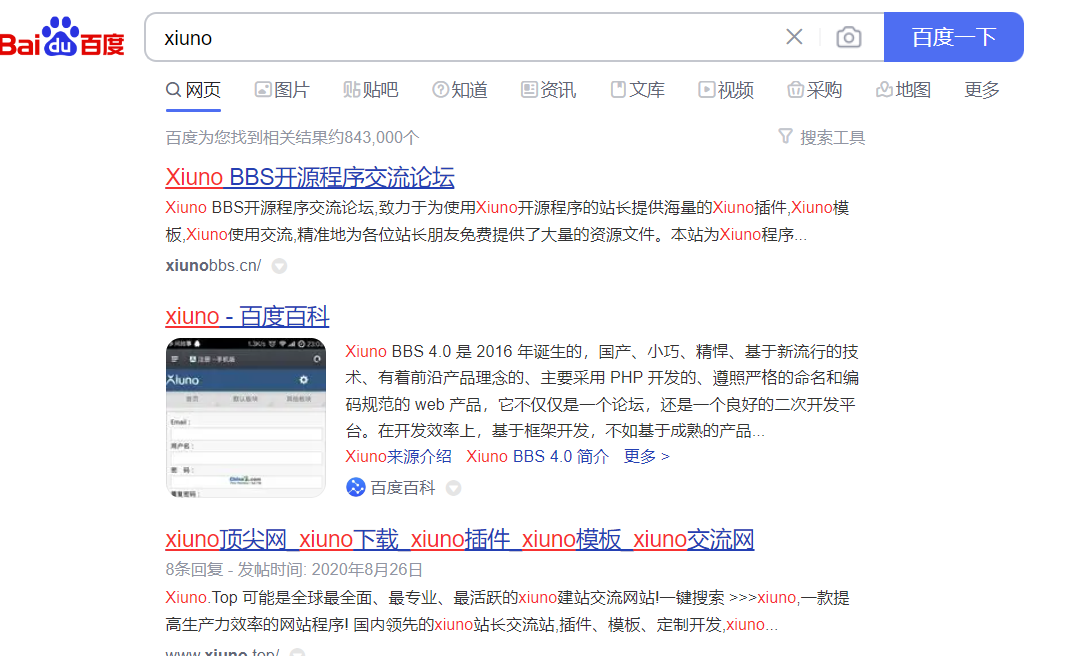Open the xiuno - 百度百科 result
The height and width of the screenshot is (656, 1065).
click(x=247, y=317)
